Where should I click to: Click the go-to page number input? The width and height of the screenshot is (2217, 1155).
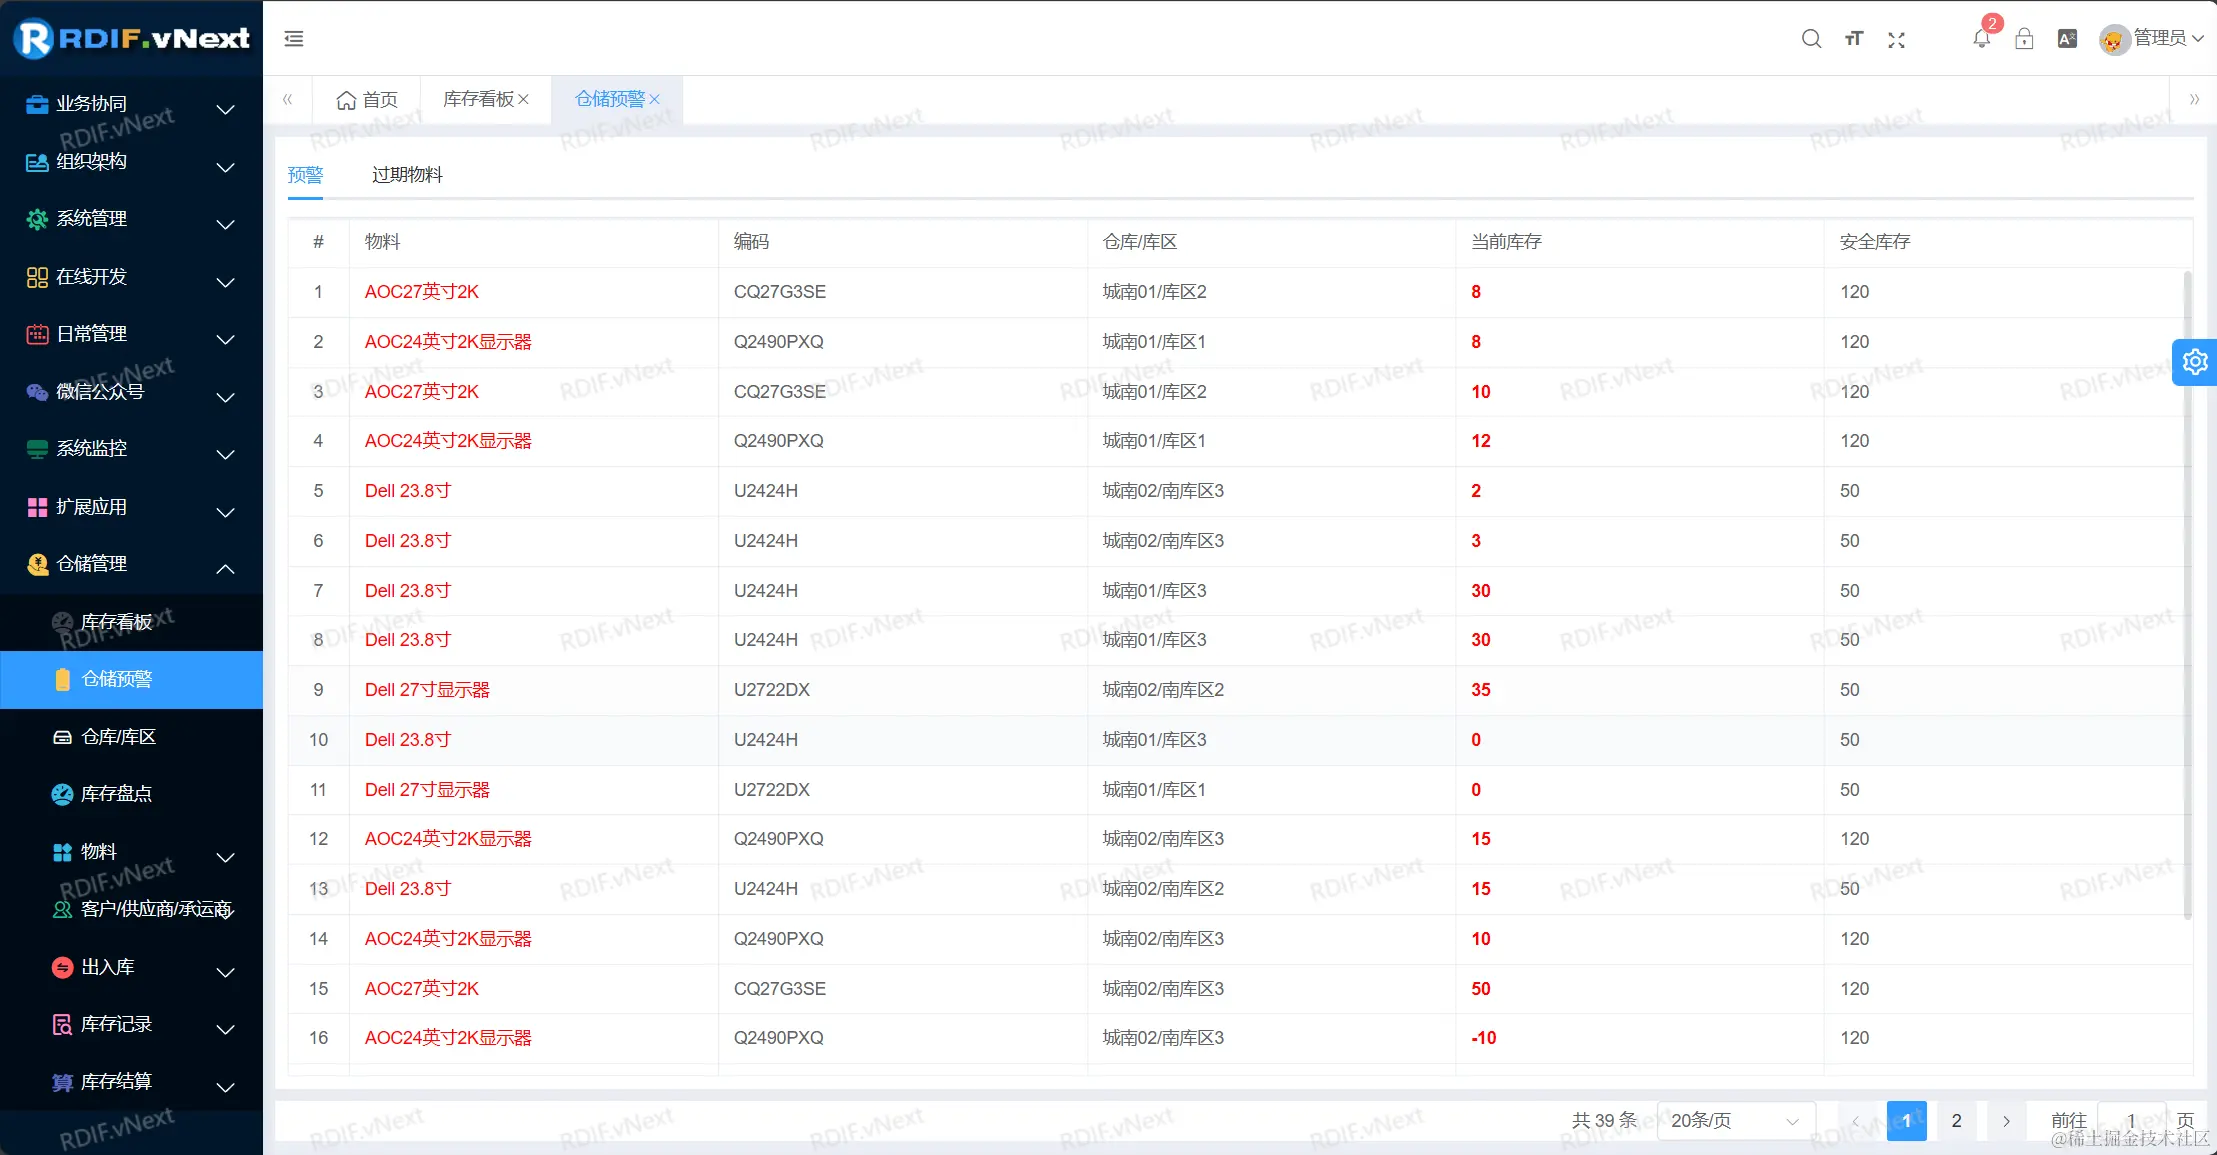pos(2130,1120)
